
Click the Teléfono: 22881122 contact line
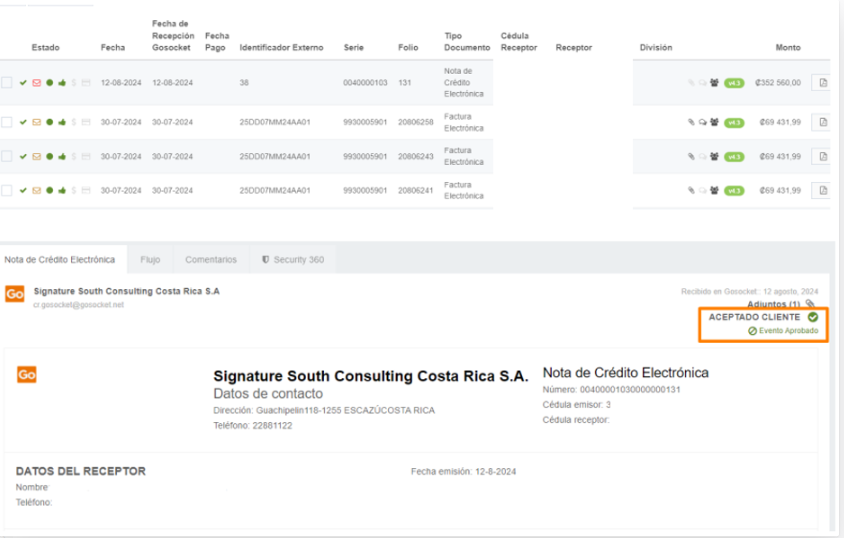tap(252, 426)
